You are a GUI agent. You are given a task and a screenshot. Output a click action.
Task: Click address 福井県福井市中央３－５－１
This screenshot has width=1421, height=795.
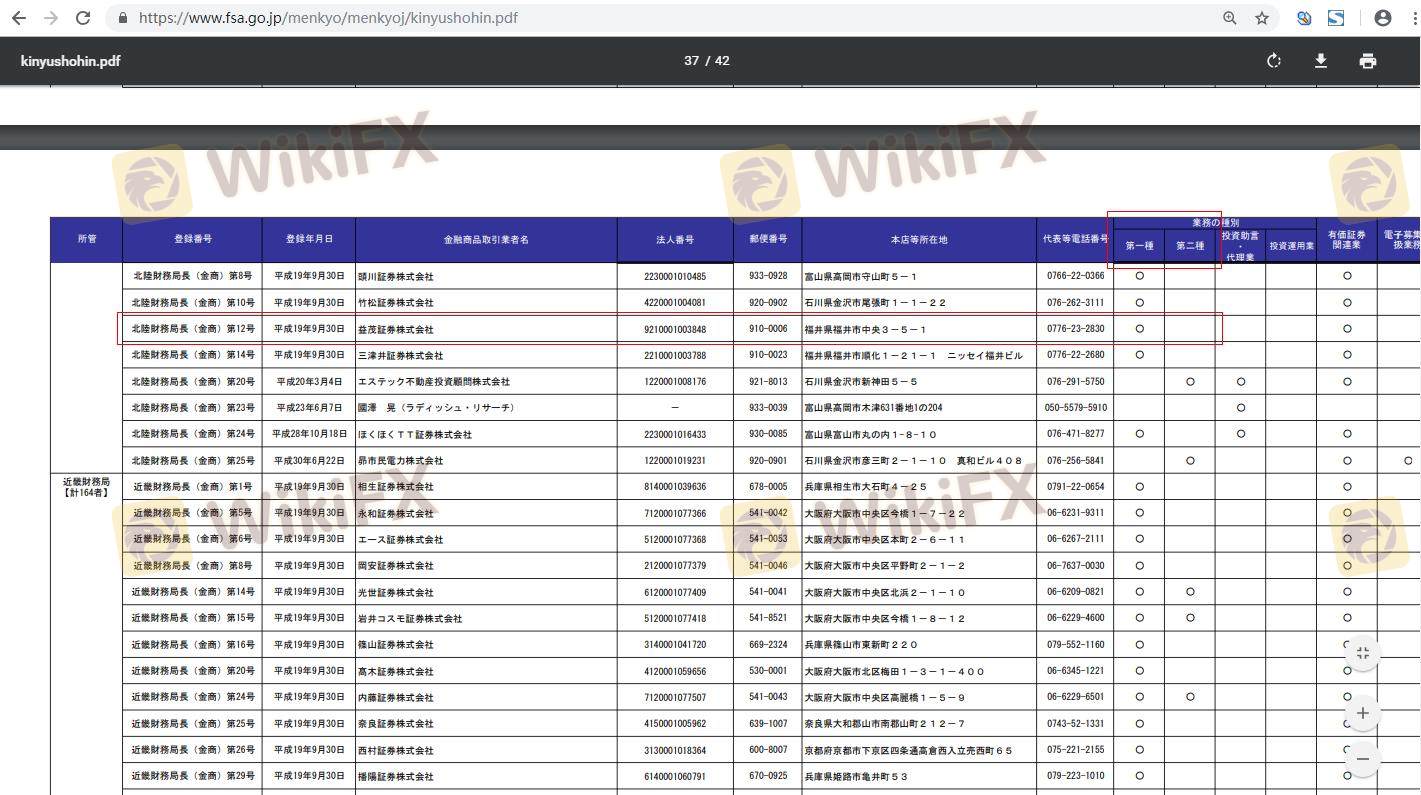tap(866, 329)
